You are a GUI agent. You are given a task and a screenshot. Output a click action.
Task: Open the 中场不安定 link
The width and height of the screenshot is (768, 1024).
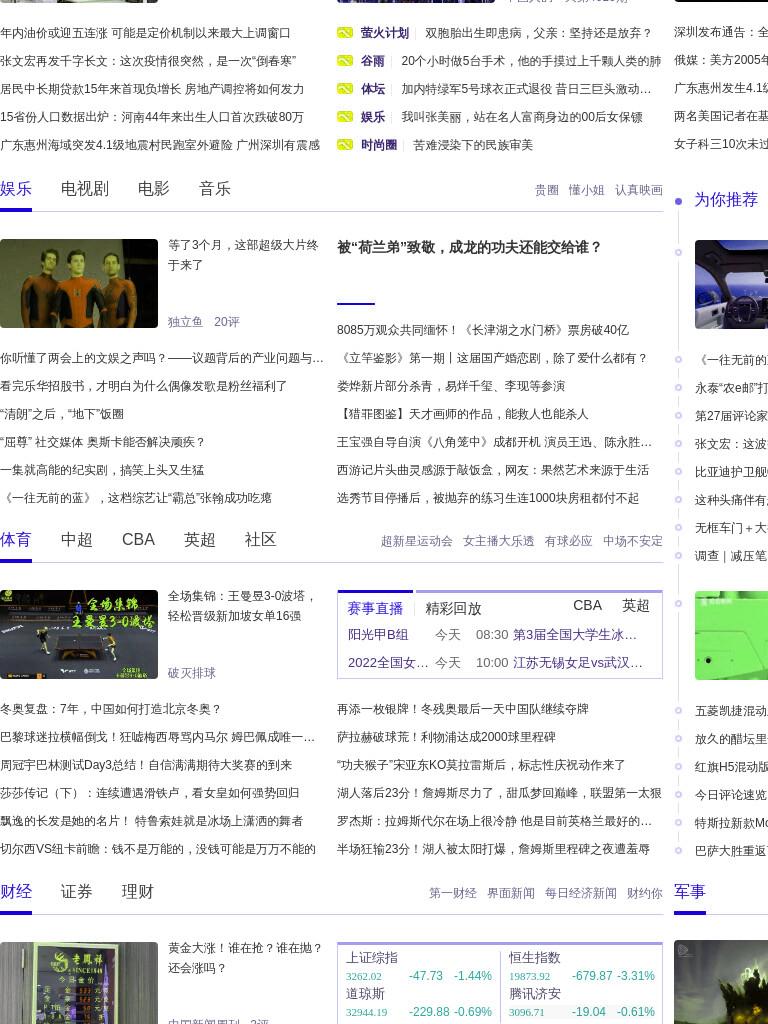(633, 541)
